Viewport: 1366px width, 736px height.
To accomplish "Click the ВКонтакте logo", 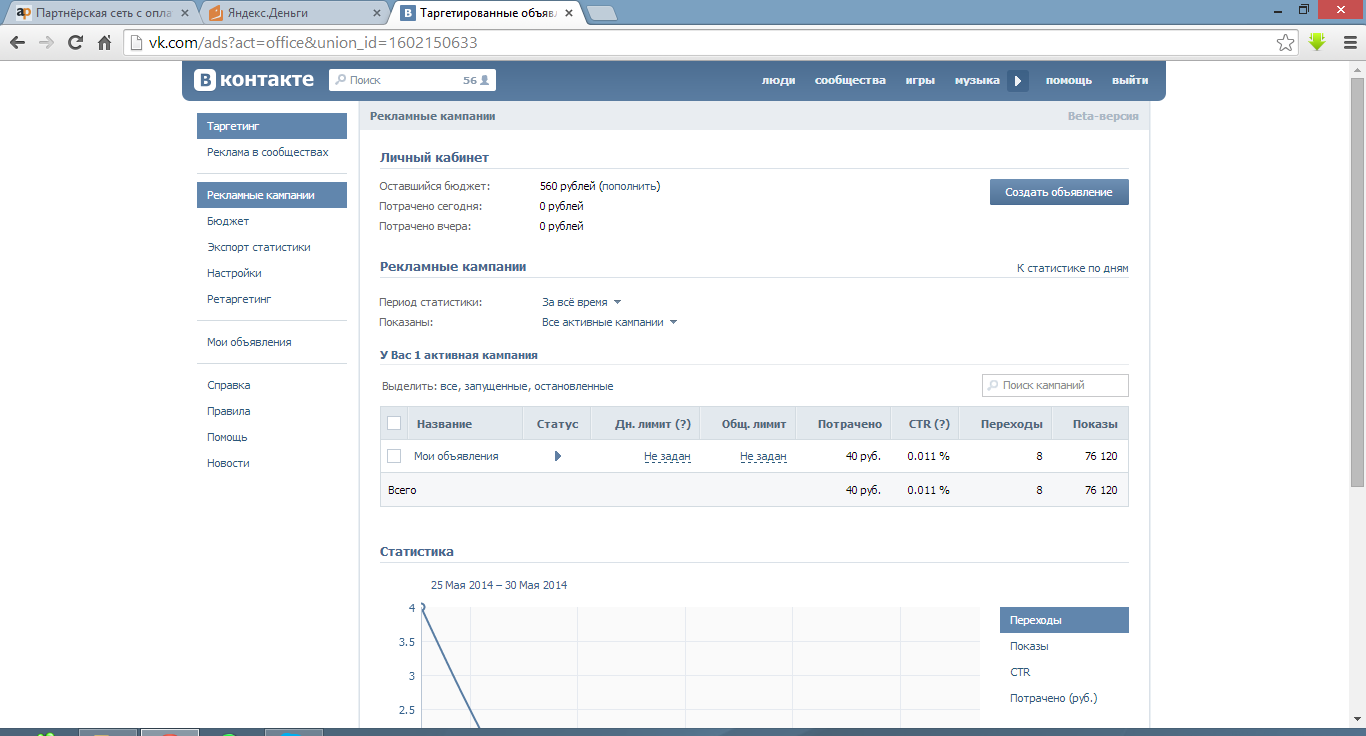I will coord(254,80).
